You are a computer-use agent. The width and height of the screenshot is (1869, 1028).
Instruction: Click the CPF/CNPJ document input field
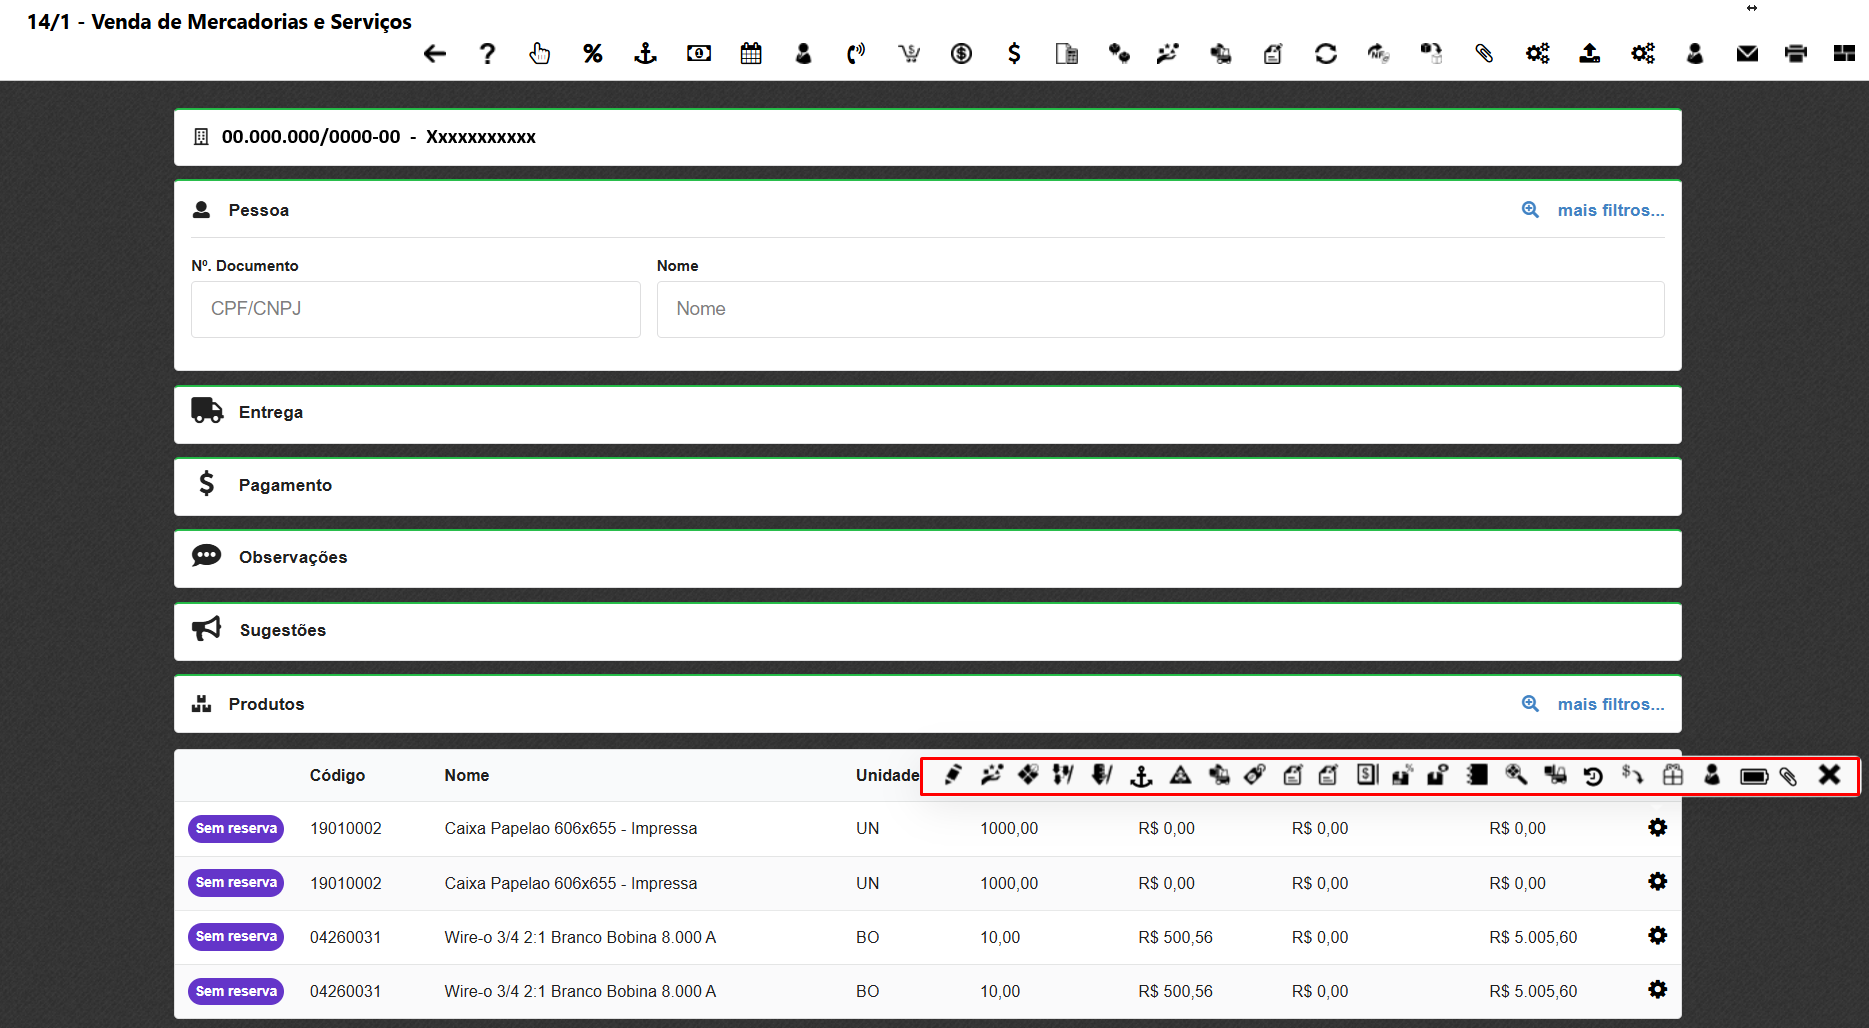[415, 309]
